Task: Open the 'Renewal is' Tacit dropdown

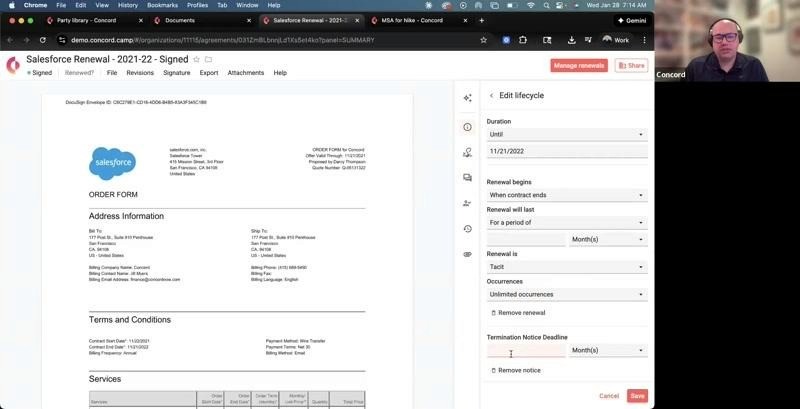Action: click(567, 267)
